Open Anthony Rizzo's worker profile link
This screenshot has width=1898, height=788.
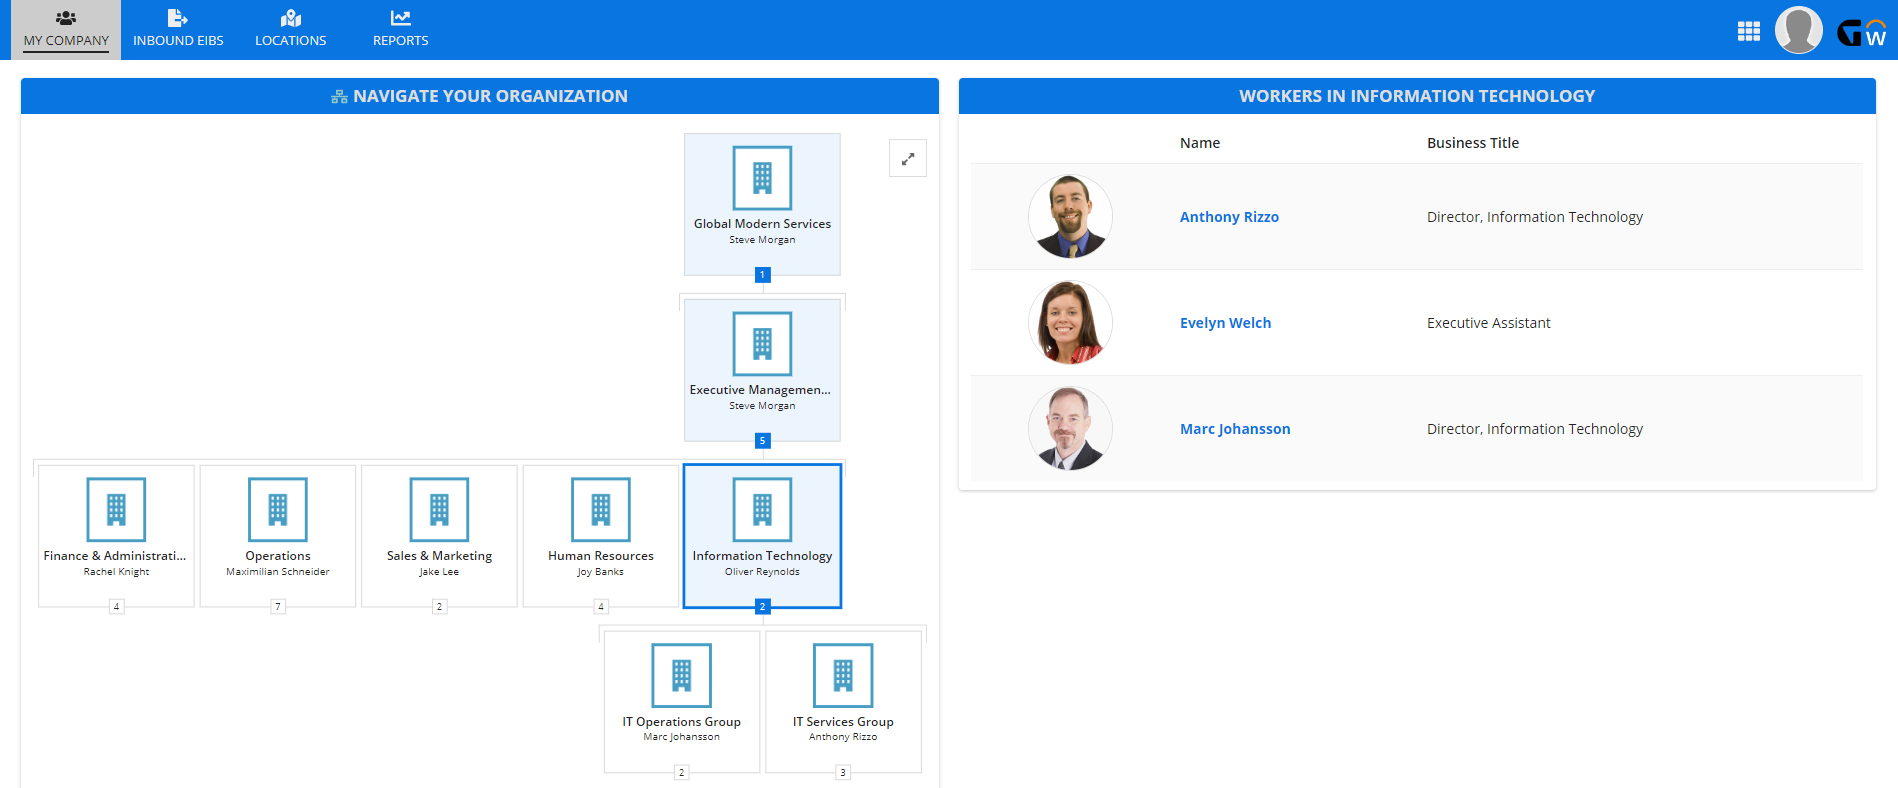point(1229,217)
